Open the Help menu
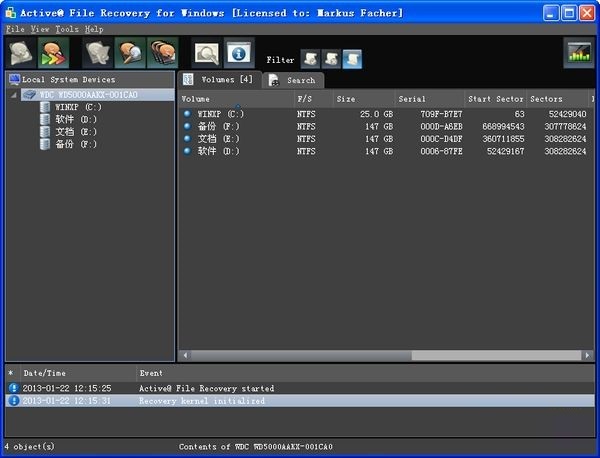 point(94,29)
